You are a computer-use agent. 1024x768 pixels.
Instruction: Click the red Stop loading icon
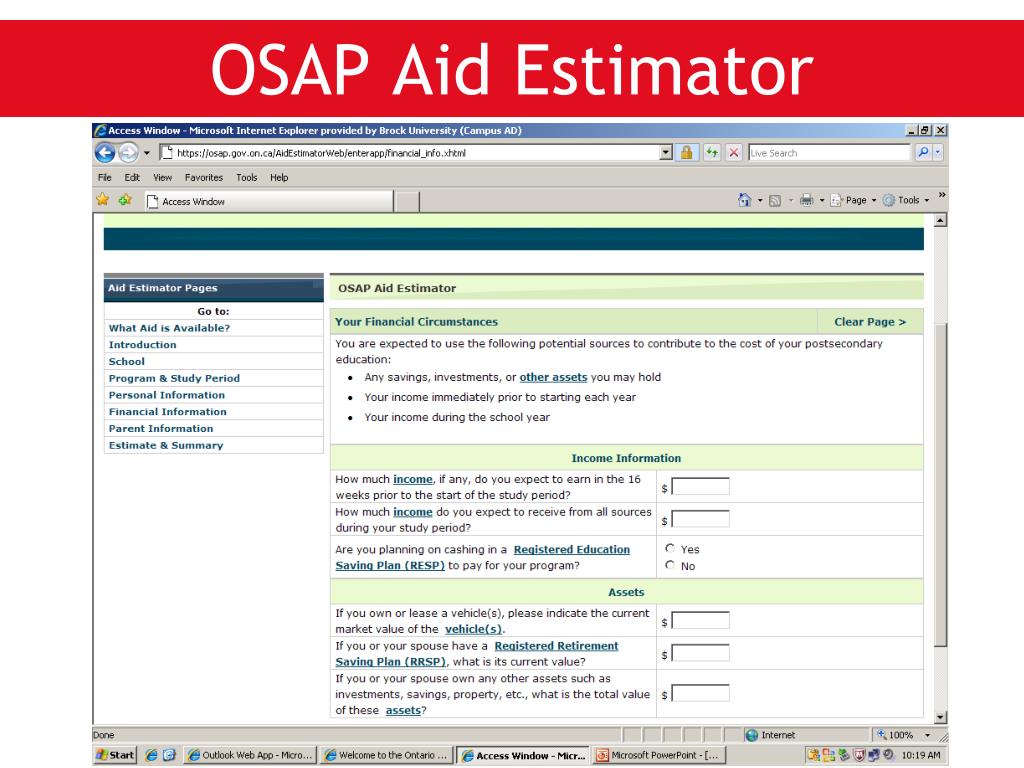click(x=734, y=153)
